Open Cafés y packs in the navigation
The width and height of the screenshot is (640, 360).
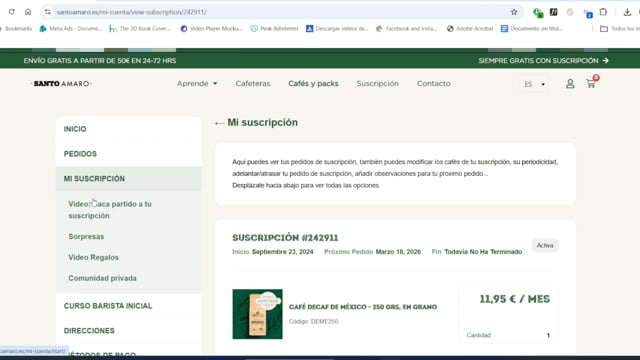(313, 84)
